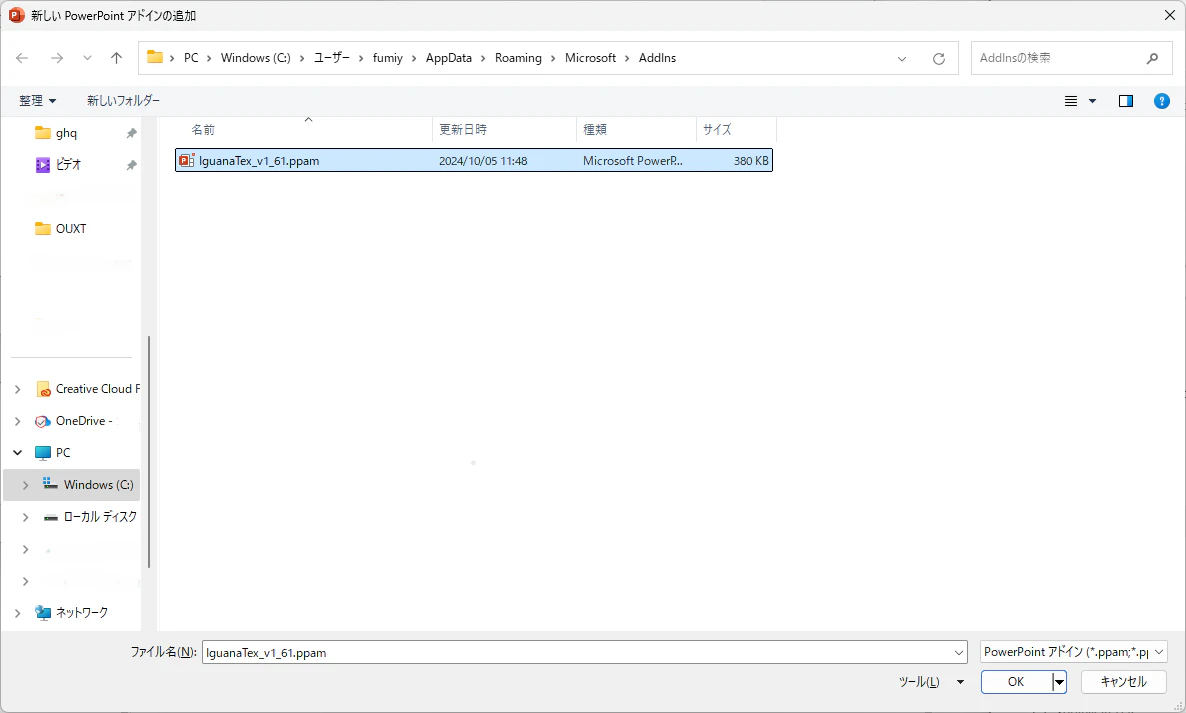
Task: Select ネットワーク in sidebar
Action: (72, 612)
